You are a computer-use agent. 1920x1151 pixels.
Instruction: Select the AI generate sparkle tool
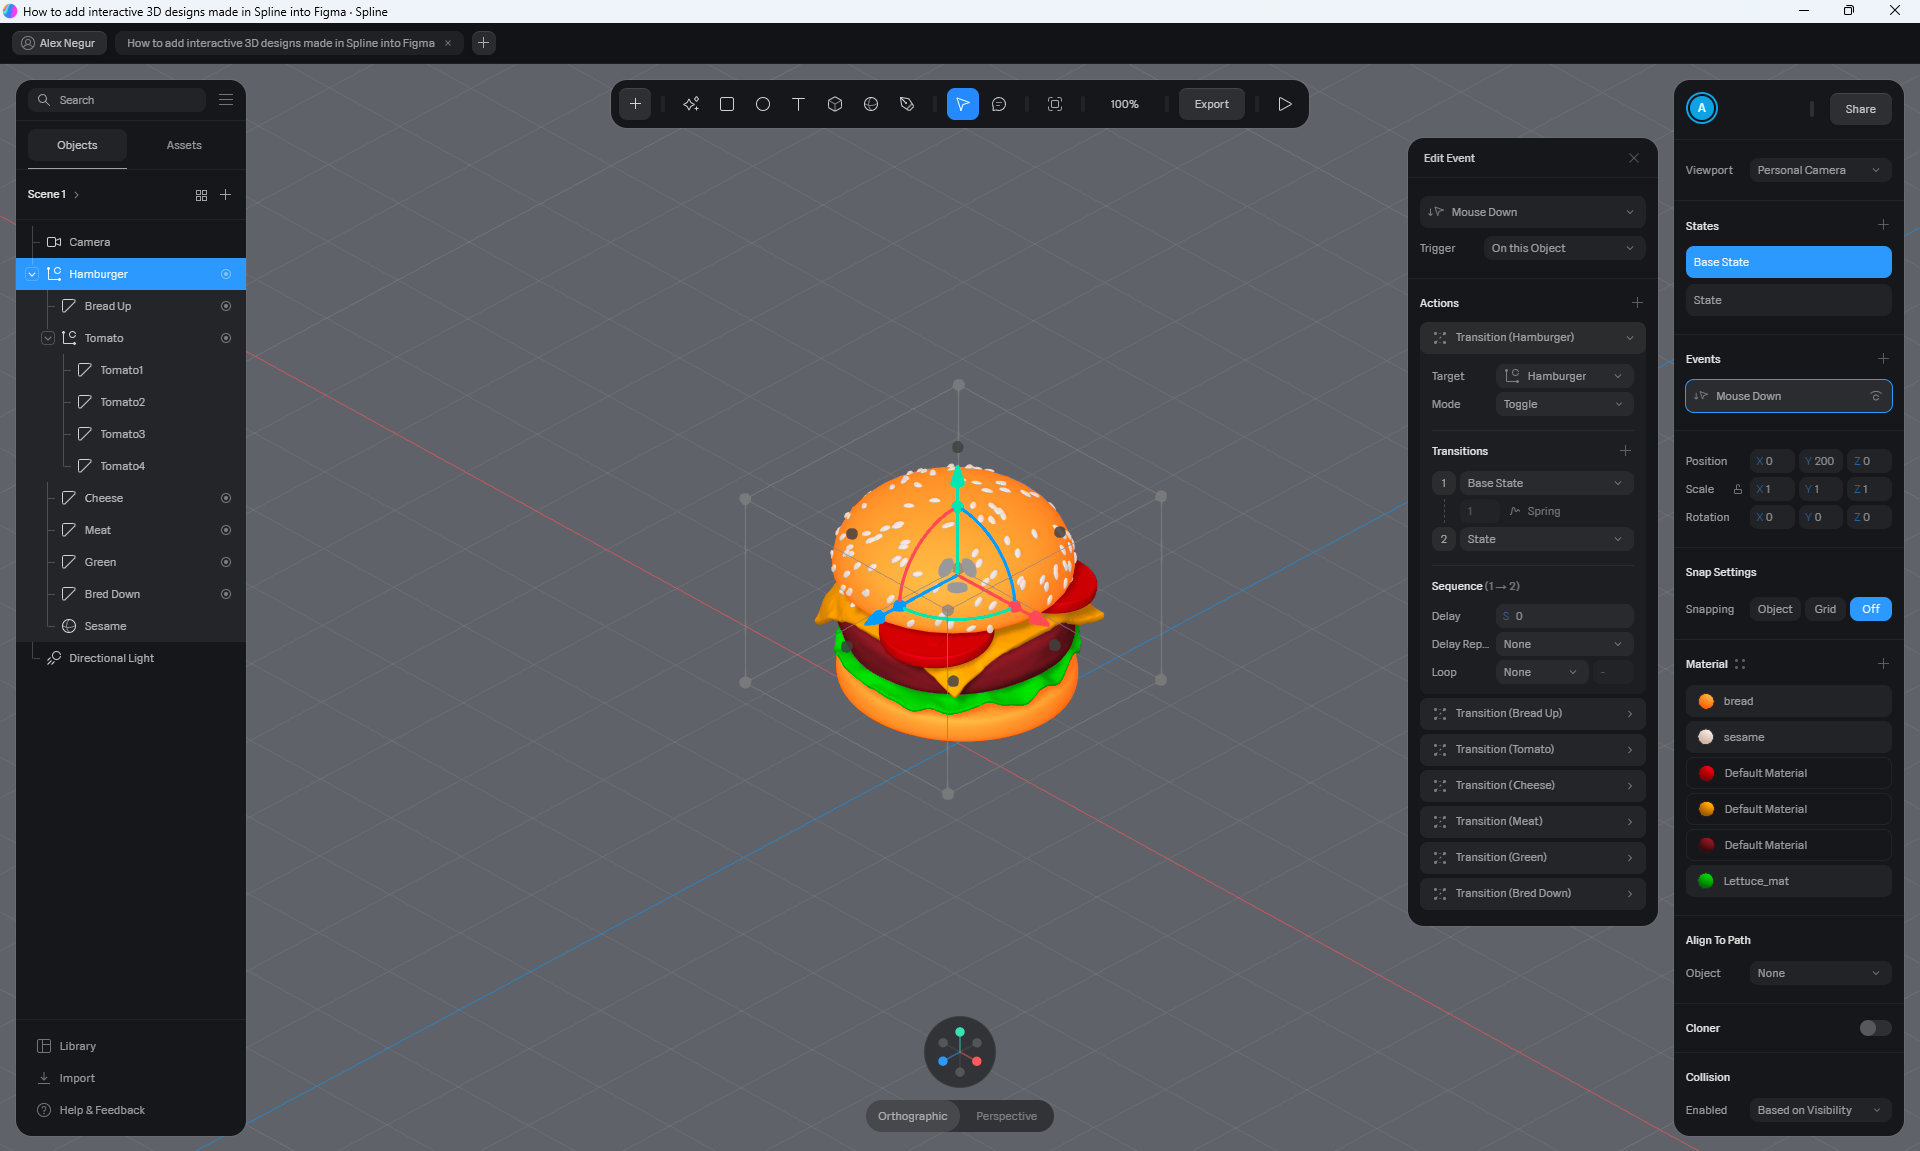click(x=691, y=104)
